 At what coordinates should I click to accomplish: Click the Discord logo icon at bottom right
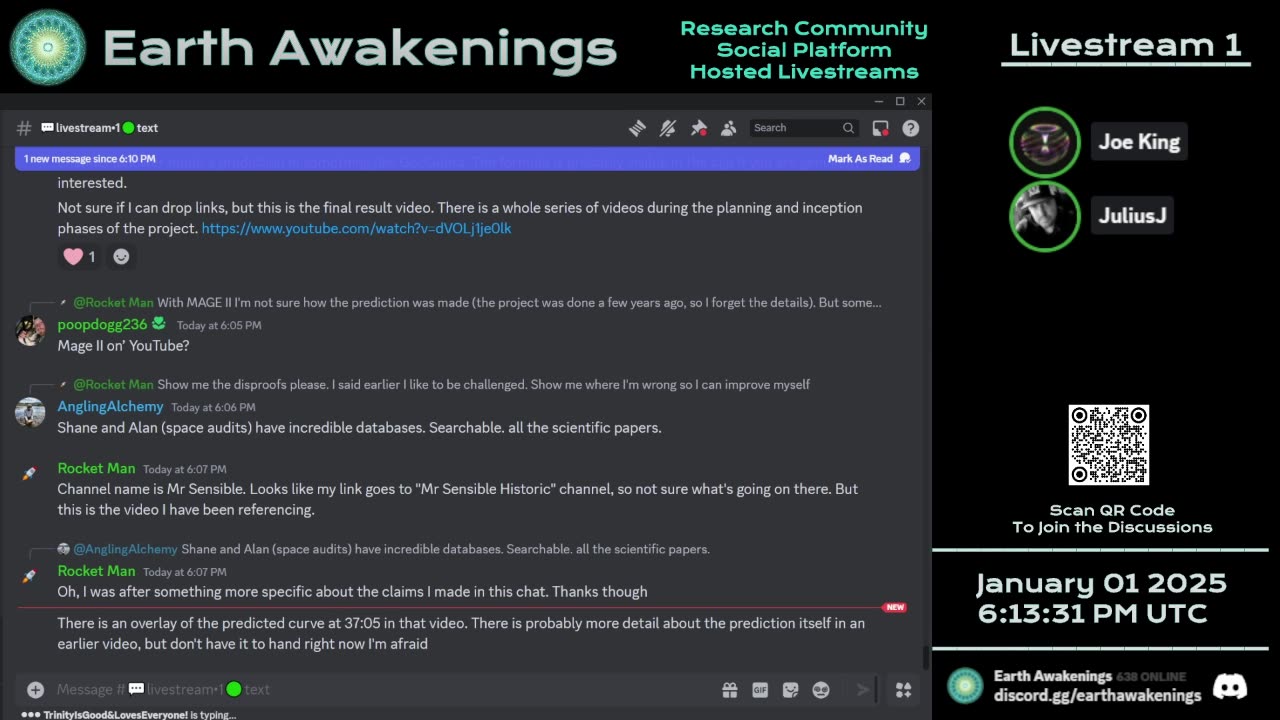1229,686
